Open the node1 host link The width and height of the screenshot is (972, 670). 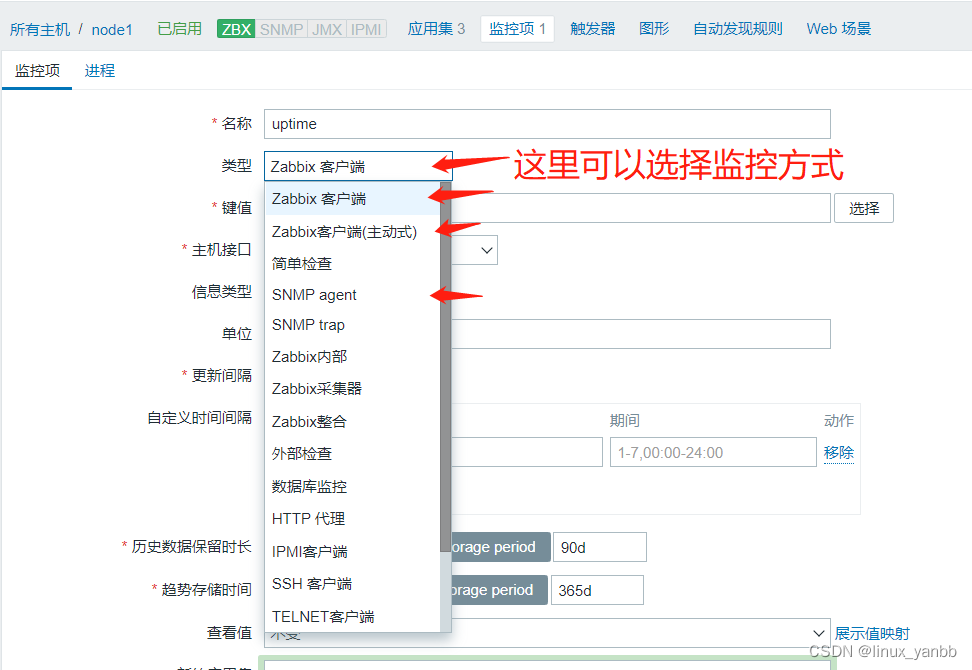(x=112, y=29)
